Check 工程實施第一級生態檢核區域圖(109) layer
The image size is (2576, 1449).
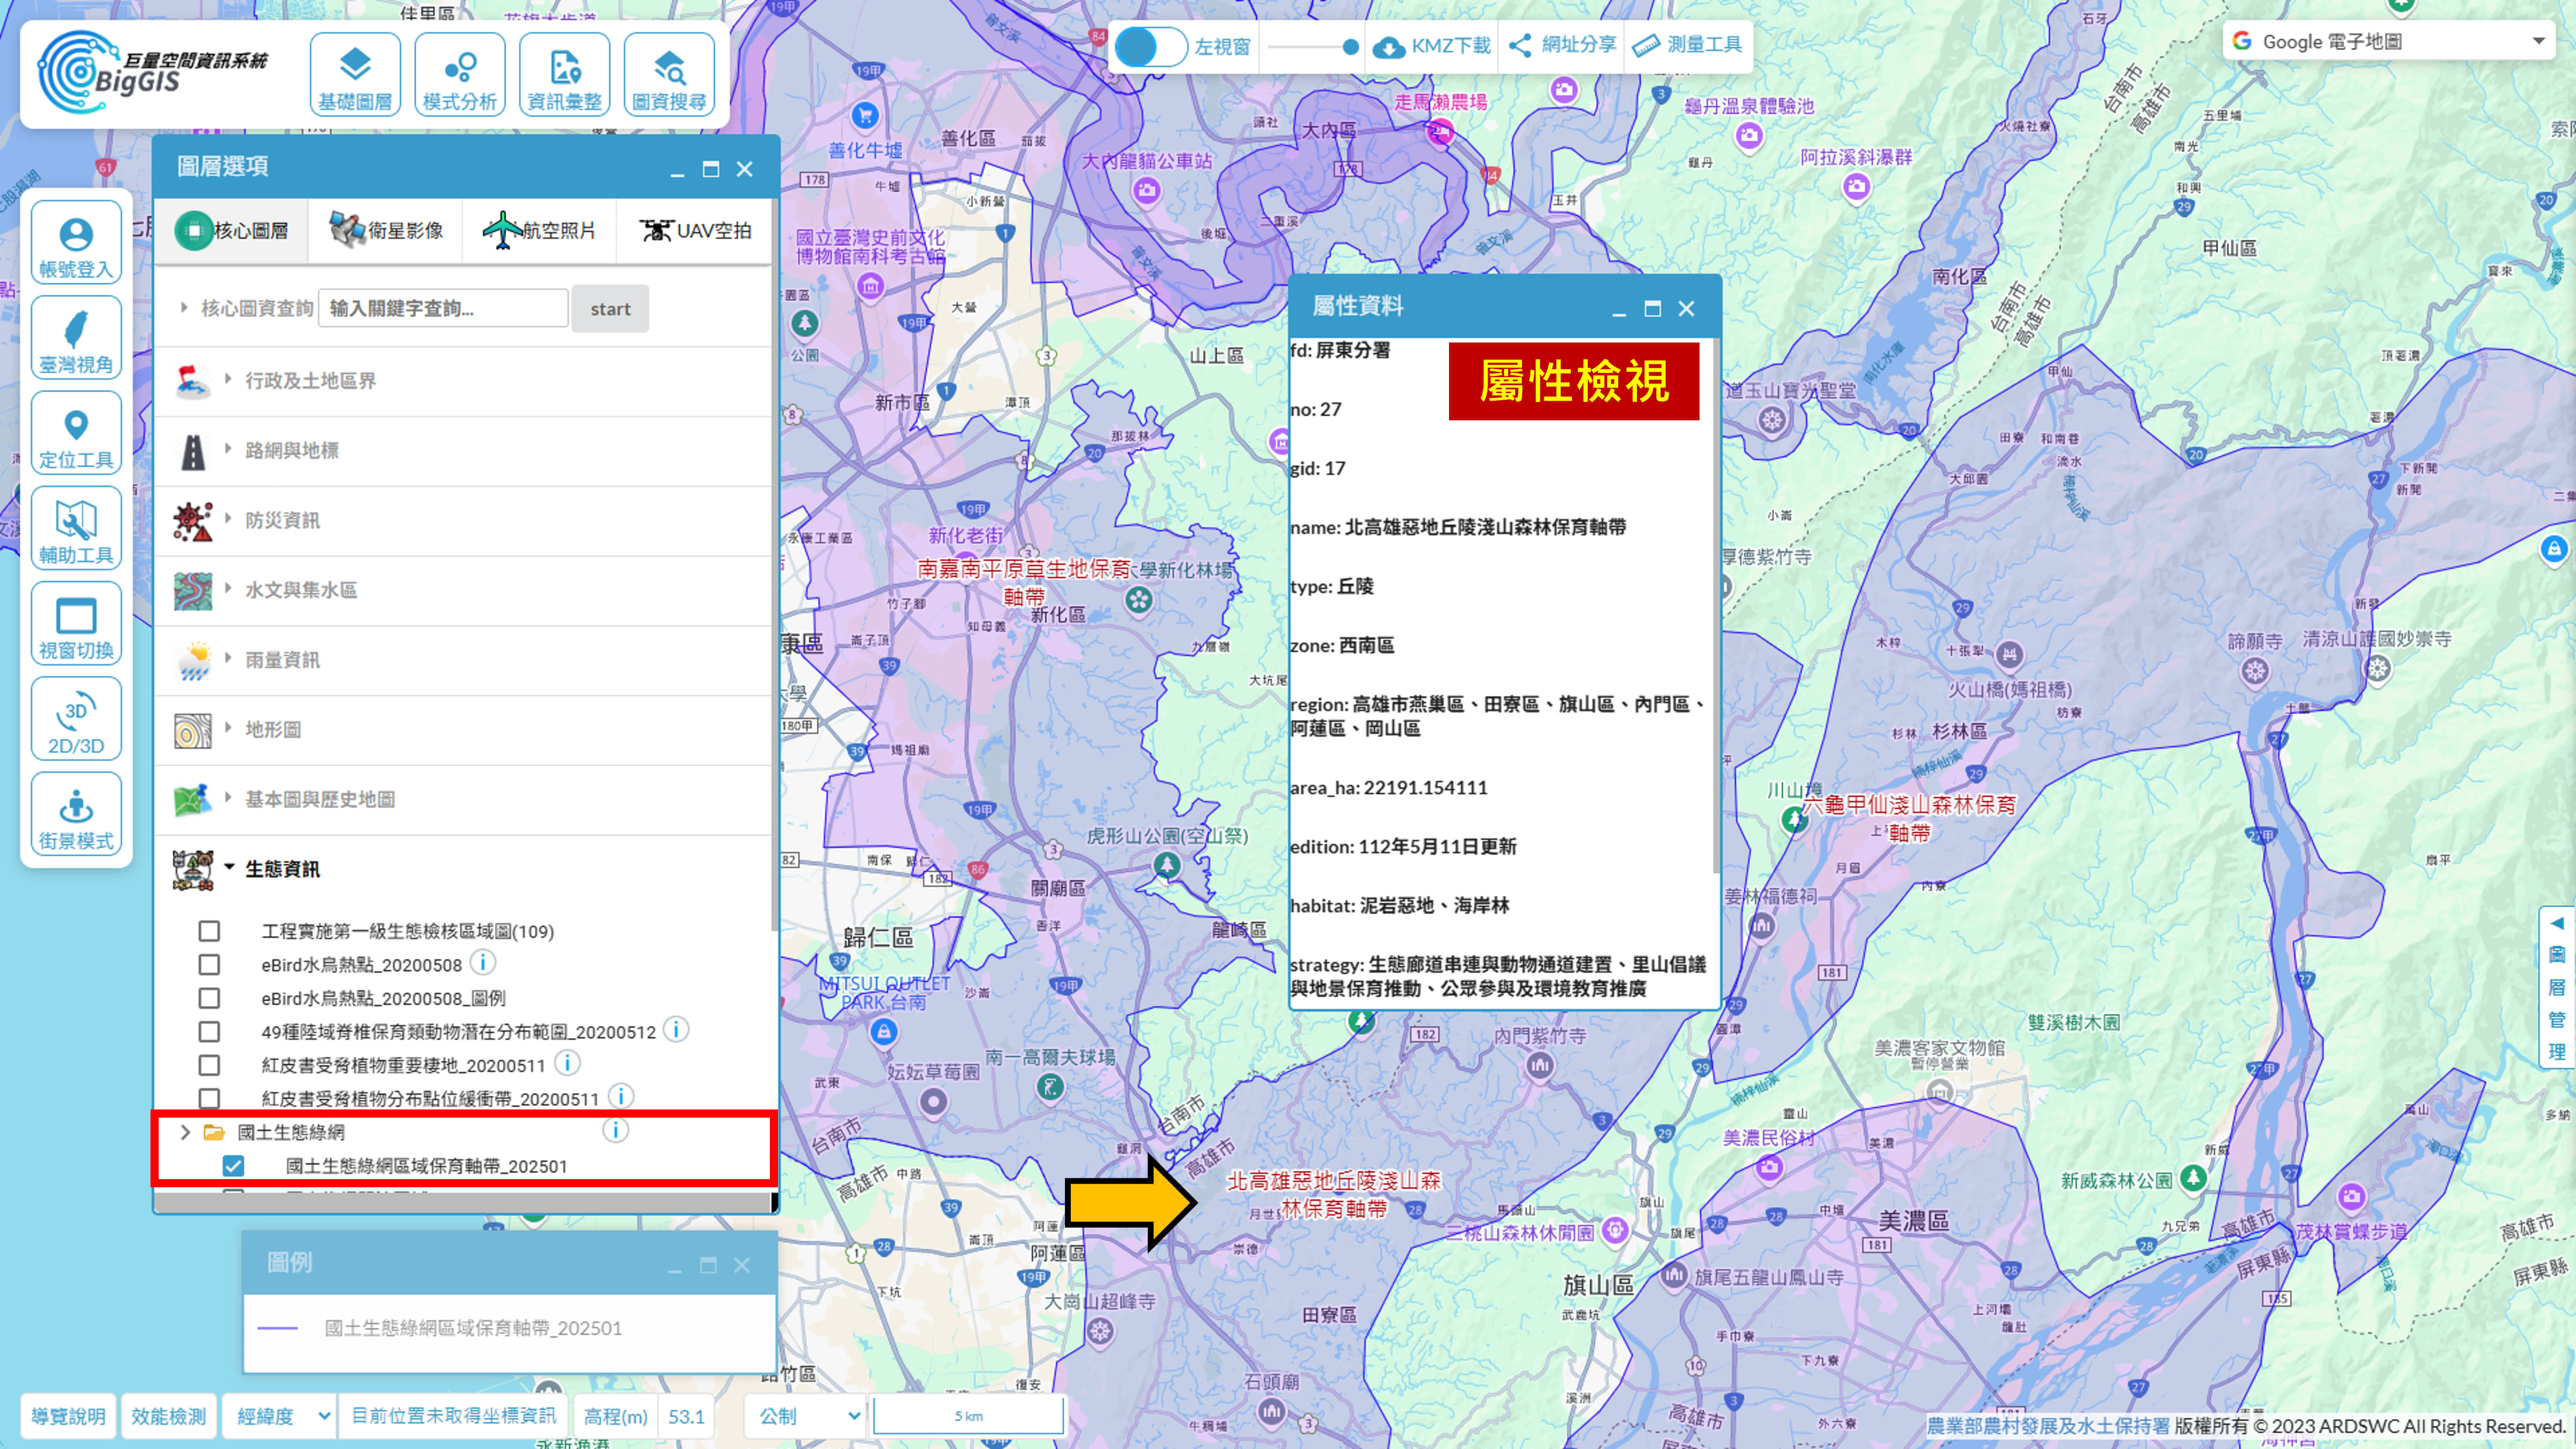(209, 931)
